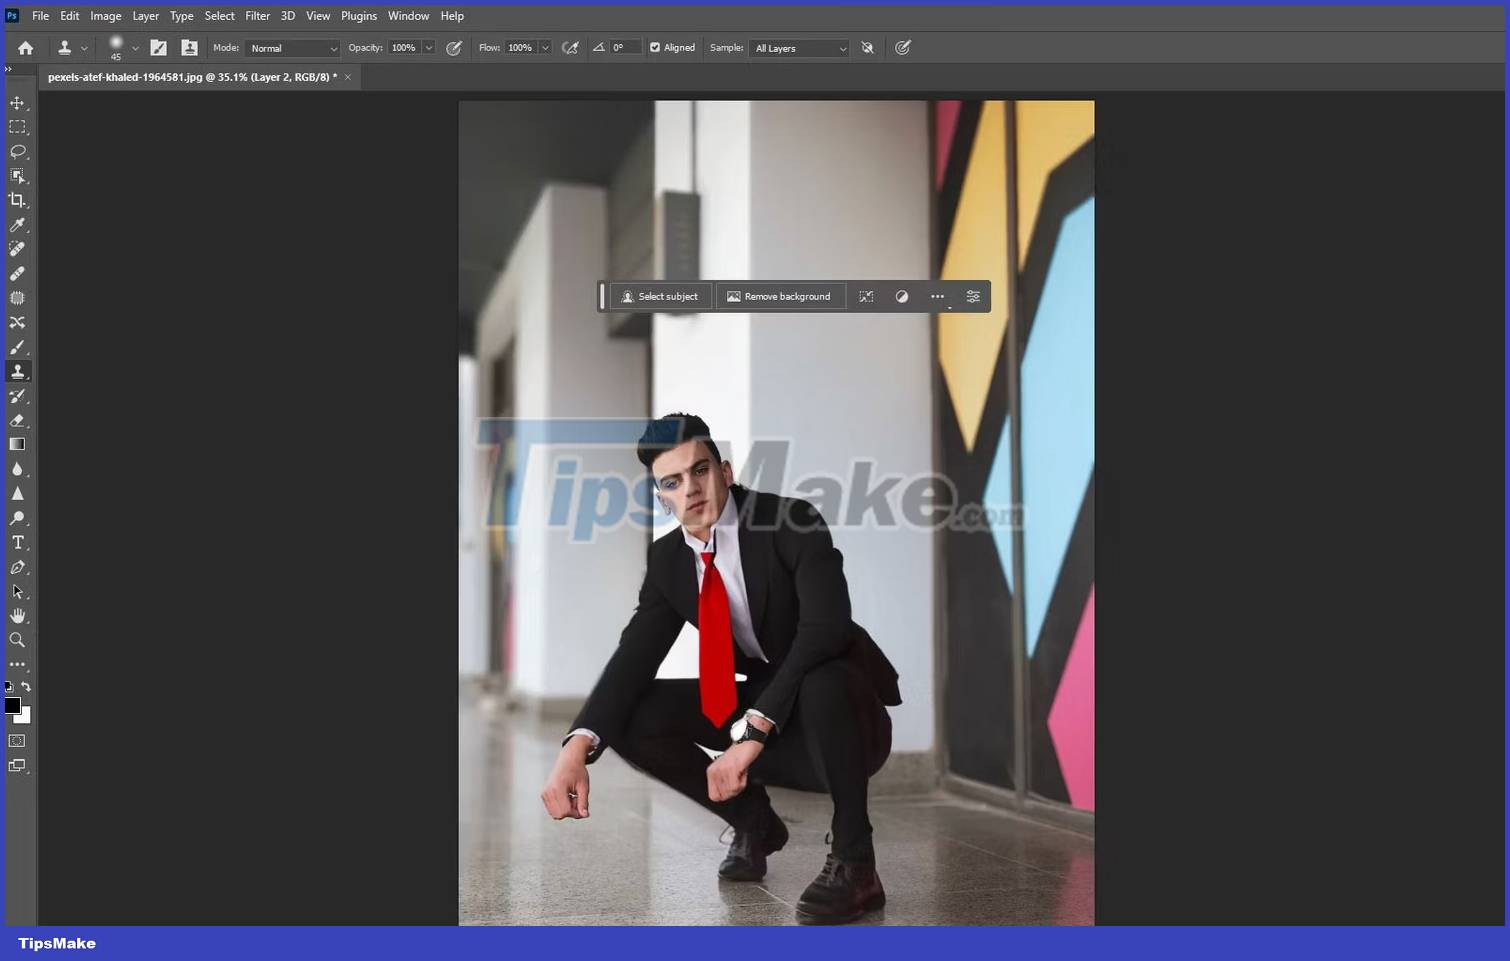Click the foreground color swatch
Screen dimensions: 1510x961
pyautogui.click(x=12, y=707)
